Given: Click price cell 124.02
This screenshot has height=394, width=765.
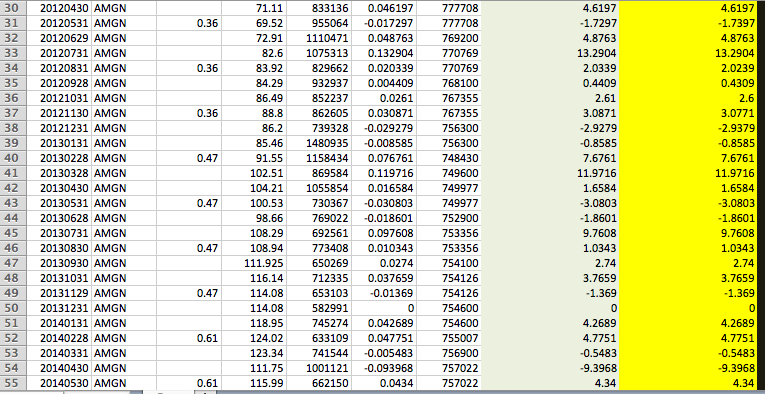Looking at the screenshot, I should coord(254,338).
